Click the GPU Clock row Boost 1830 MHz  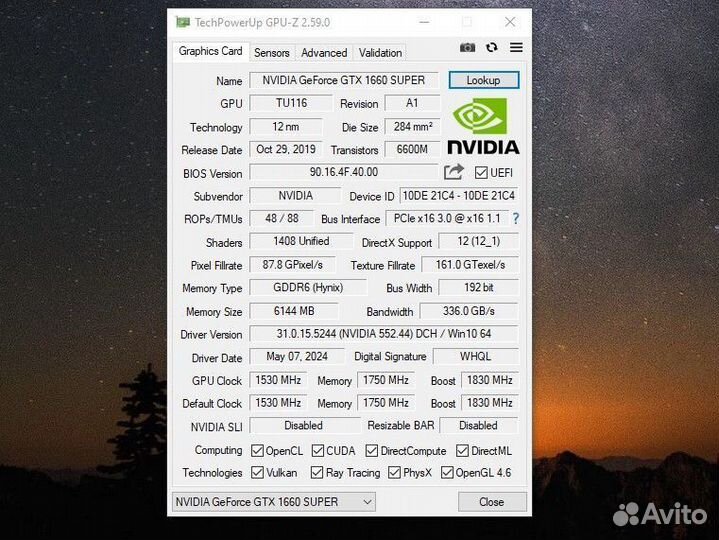(490, 380)
